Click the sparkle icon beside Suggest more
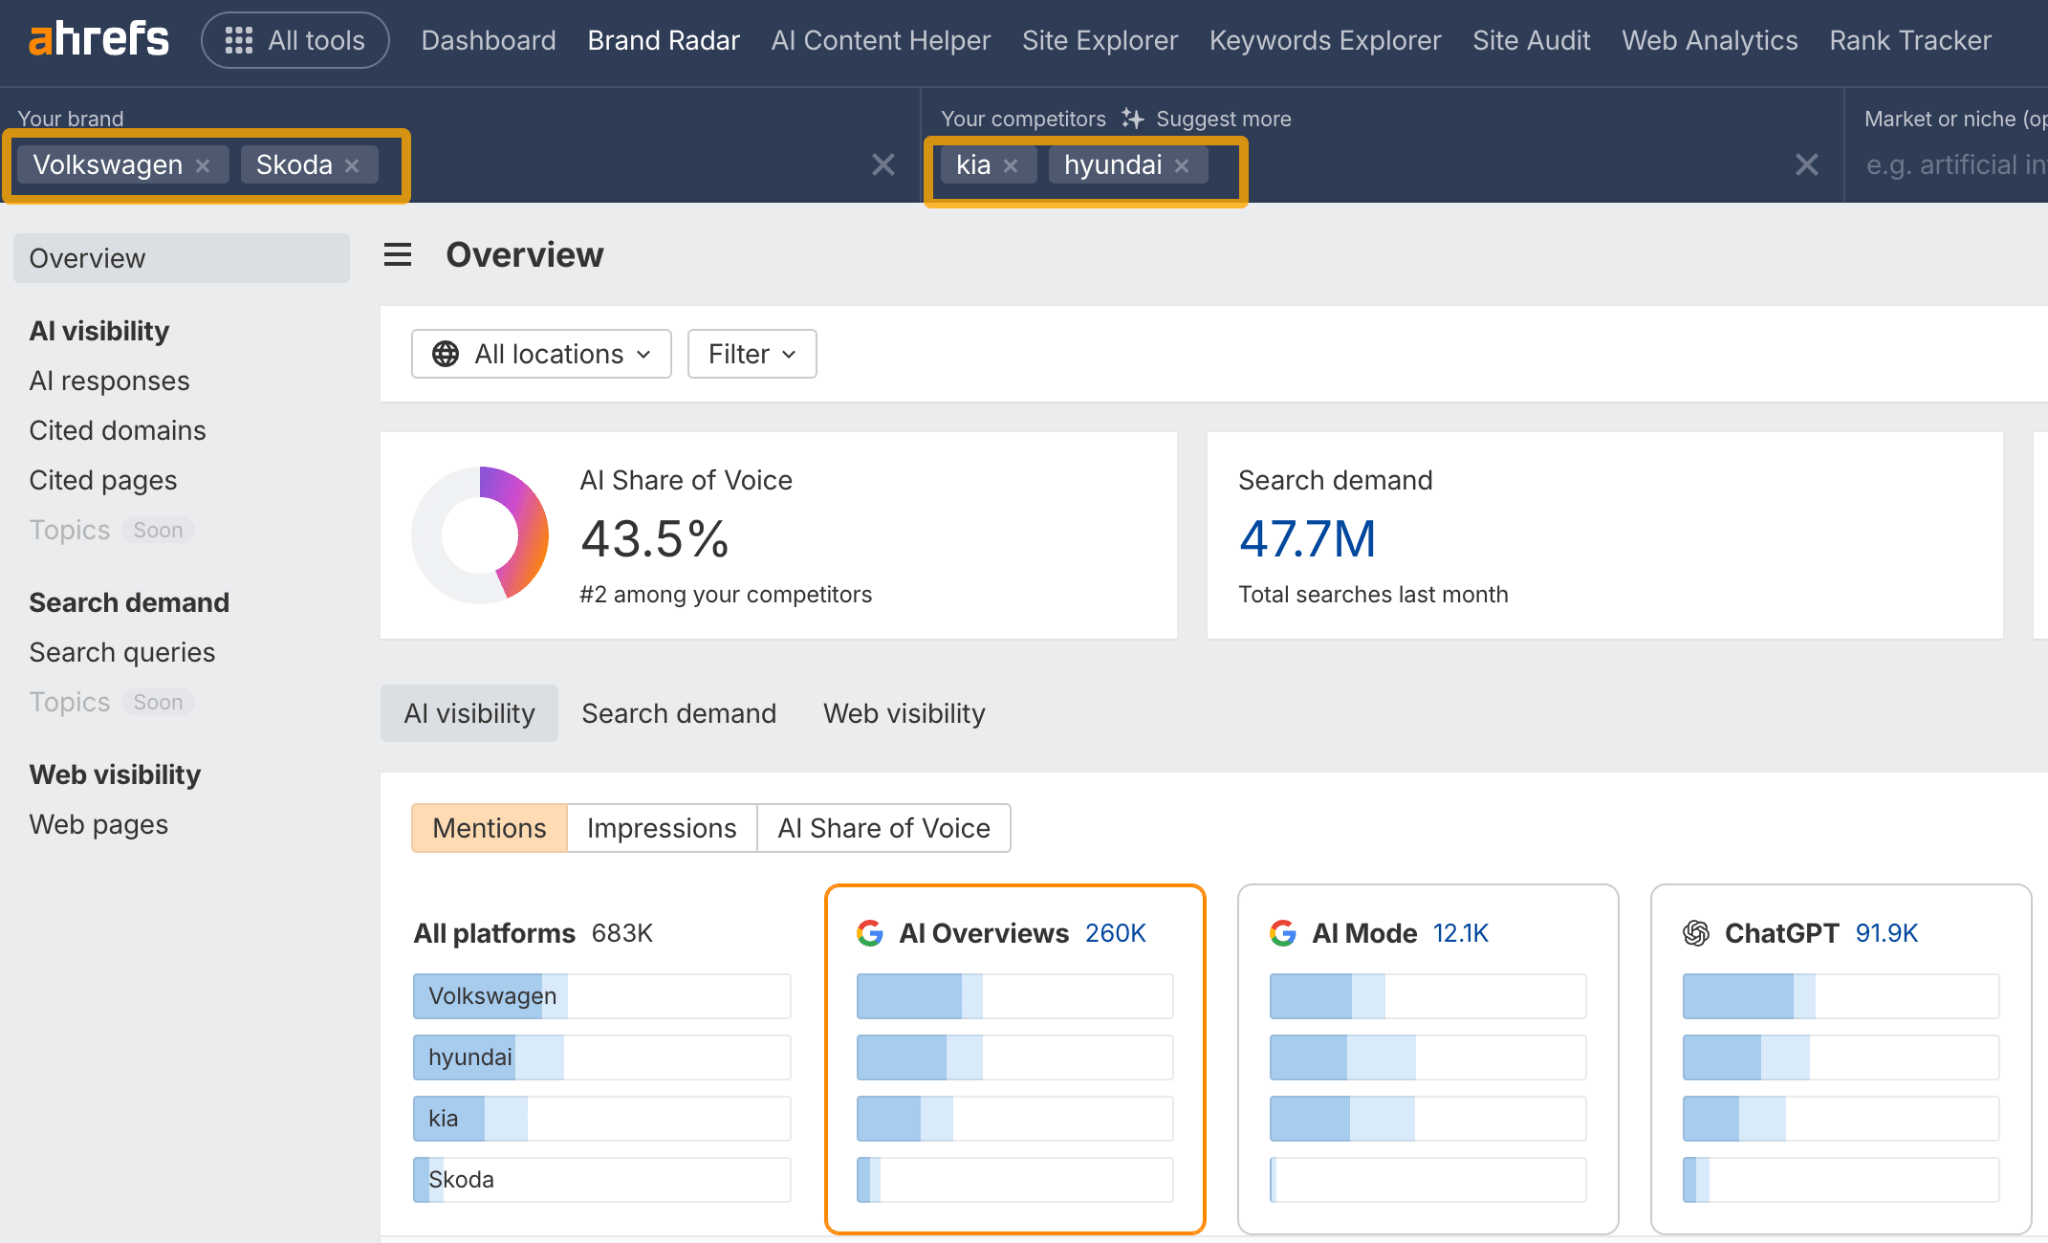 pyautogui.click(x=1132, y=118)
